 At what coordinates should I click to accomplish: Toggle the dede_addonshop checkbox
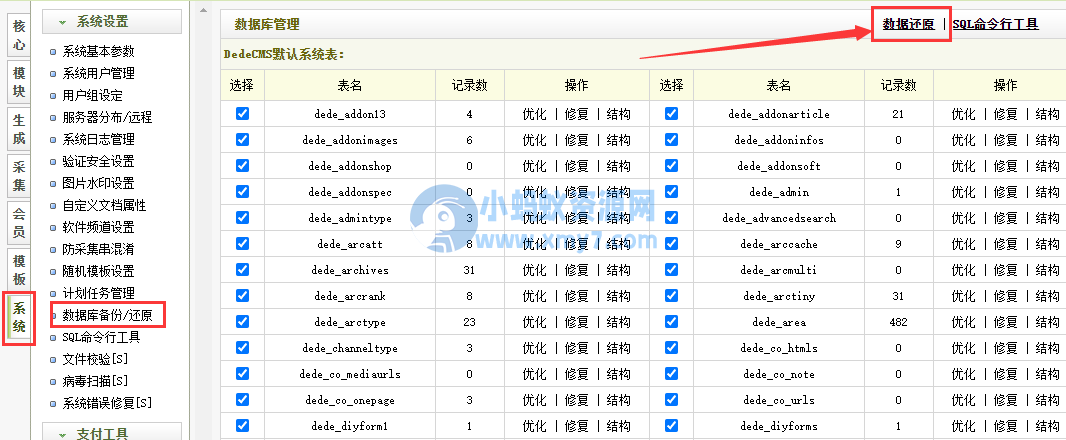[242, 165]
